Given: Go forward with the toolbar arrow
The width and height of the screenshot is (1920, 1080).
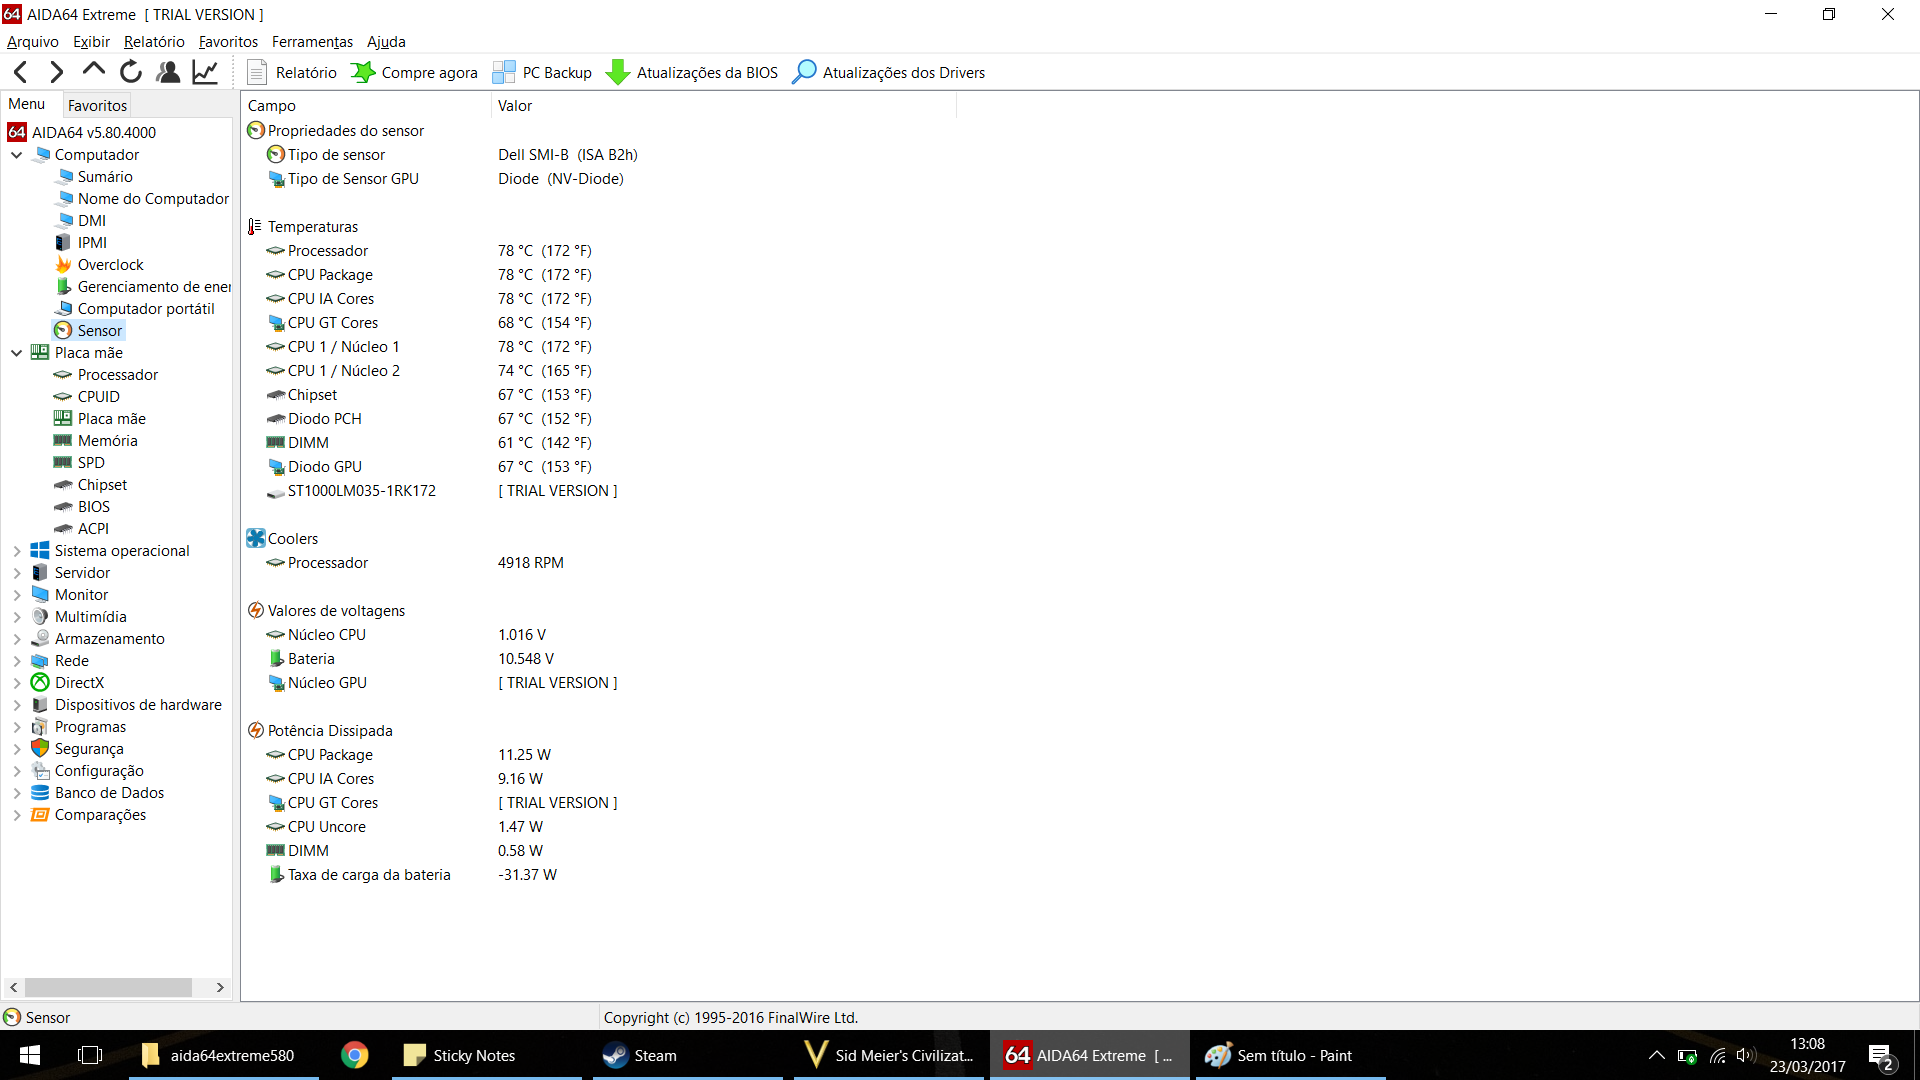Looking at the screenshot, I should pyautogui.click(x=57, y=72).
